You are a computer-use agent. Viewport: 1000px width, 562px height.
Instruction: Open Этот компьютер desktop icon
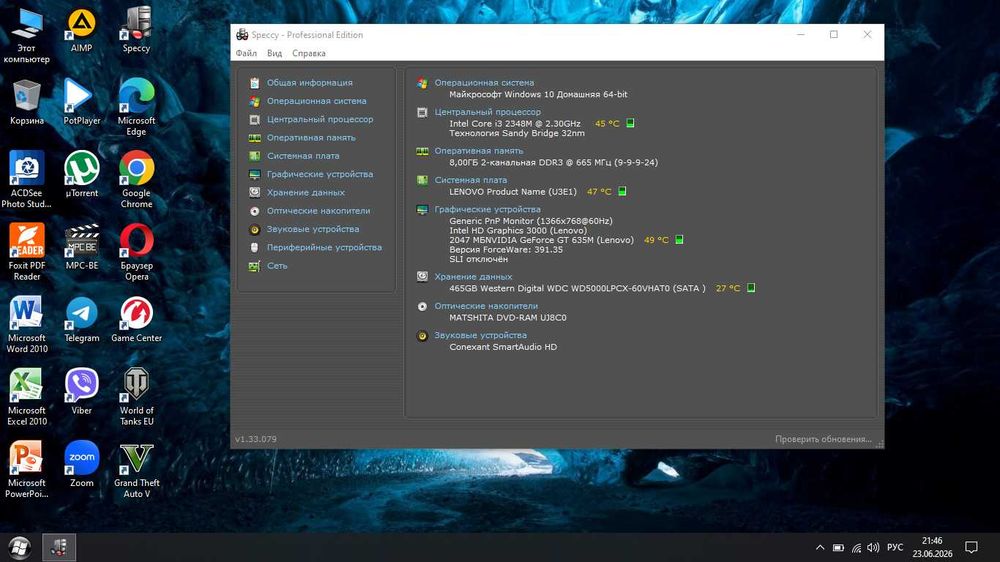pos(26,36)
